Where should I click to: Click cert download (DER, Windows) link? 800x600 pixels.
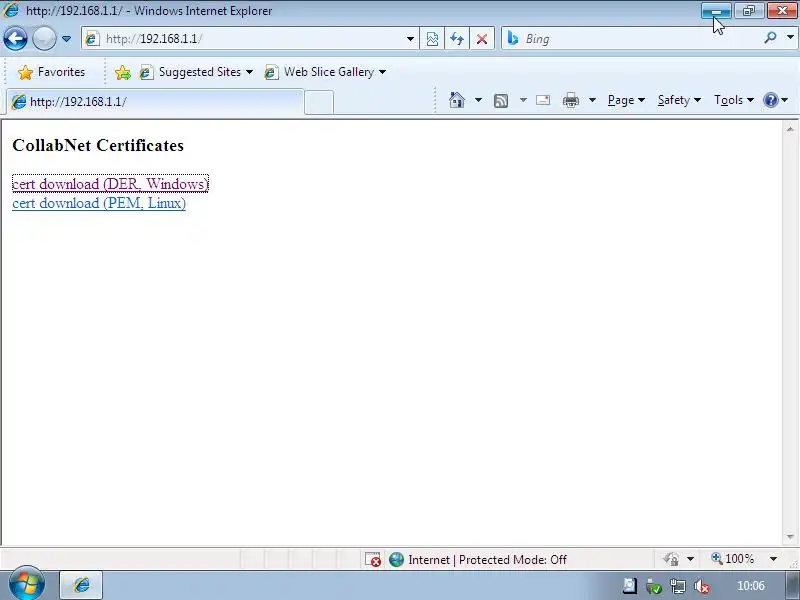[x=110, y=184]
